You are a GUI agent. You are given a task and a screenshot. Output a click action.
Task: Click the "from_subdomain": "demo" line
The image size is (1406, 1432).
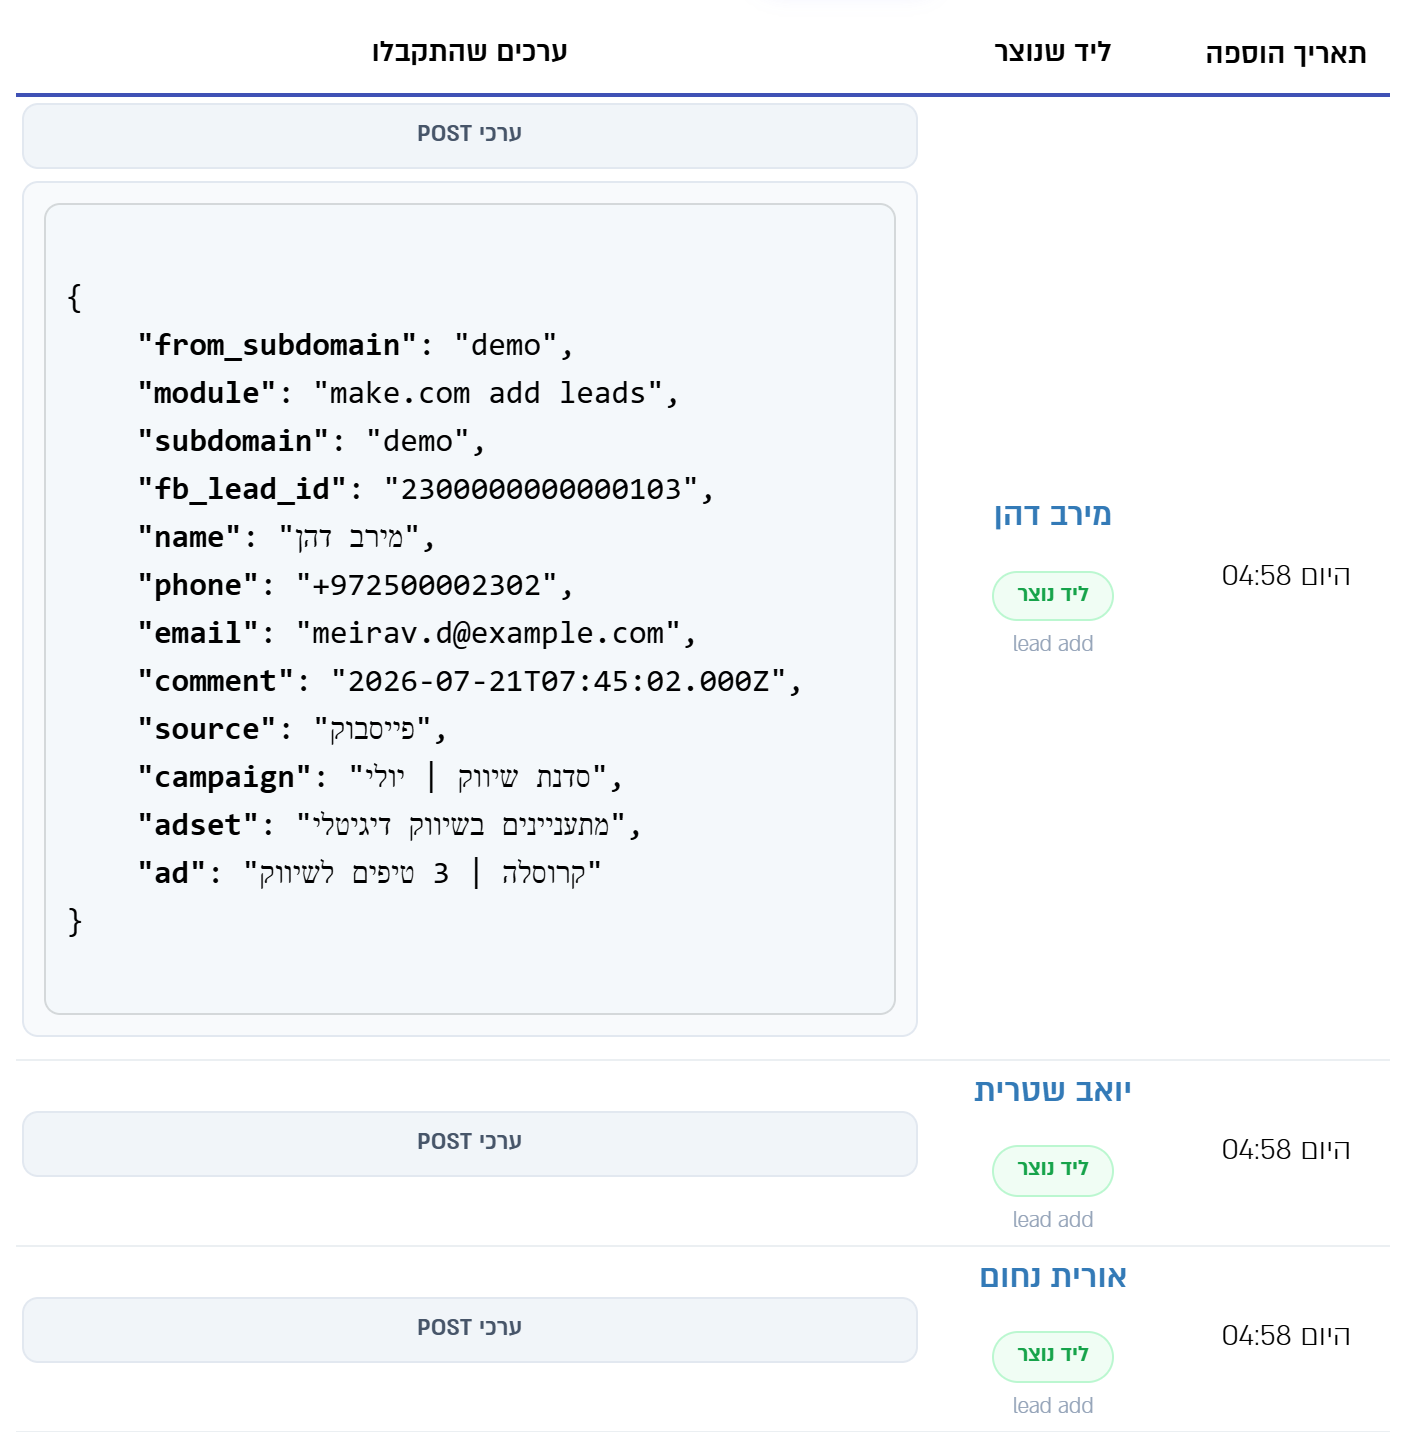(x=356, y=346)
